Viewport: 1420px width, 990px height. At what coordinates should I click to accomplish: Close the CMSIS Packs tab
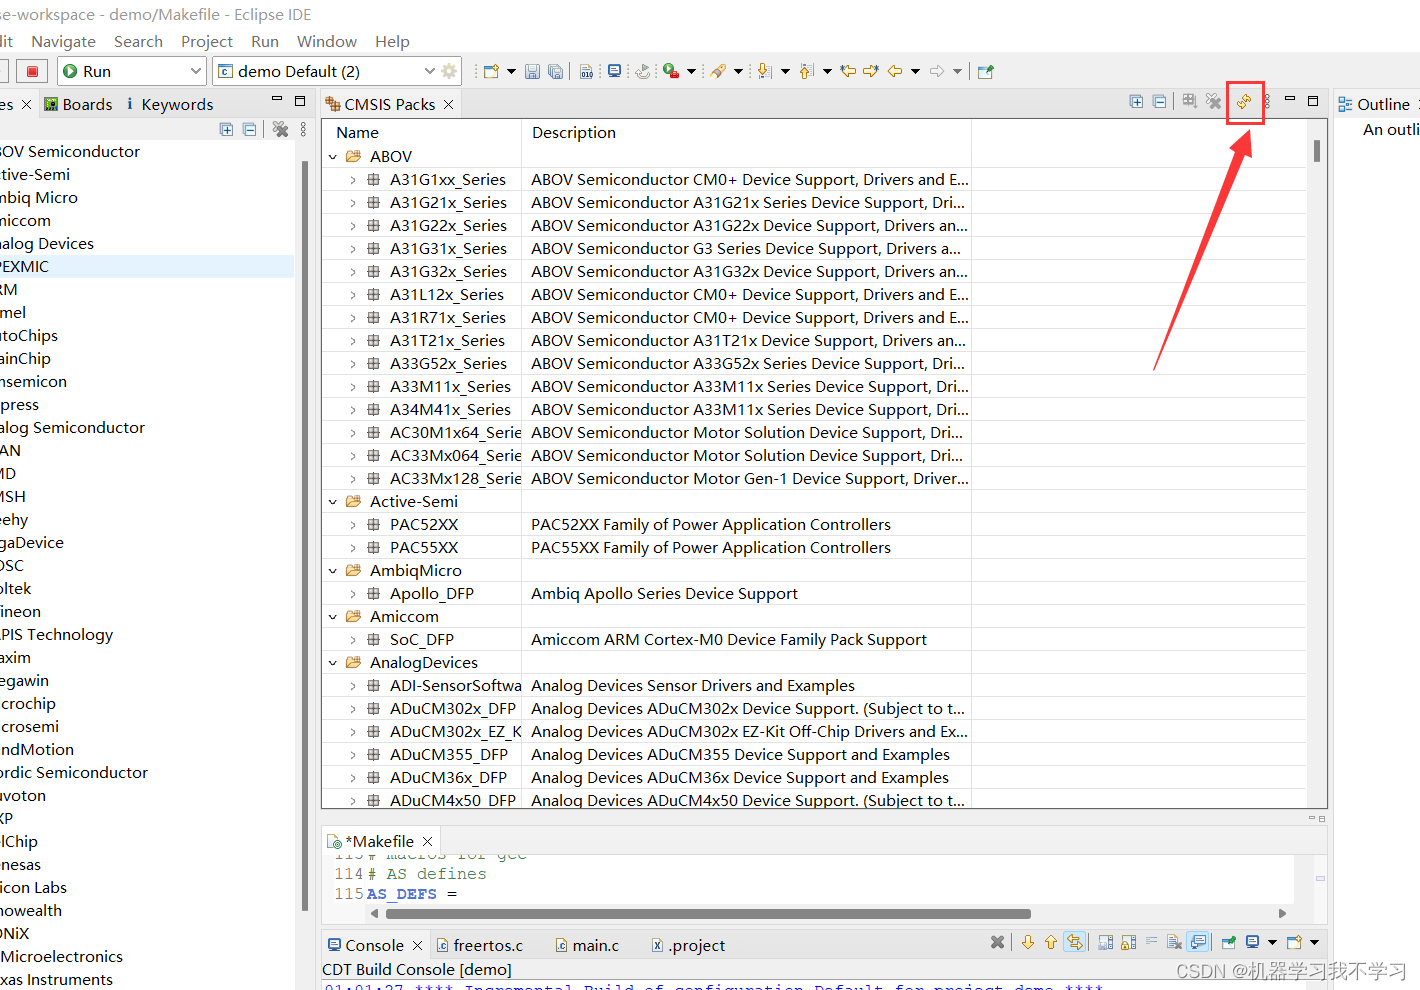[x=448, y=104]
